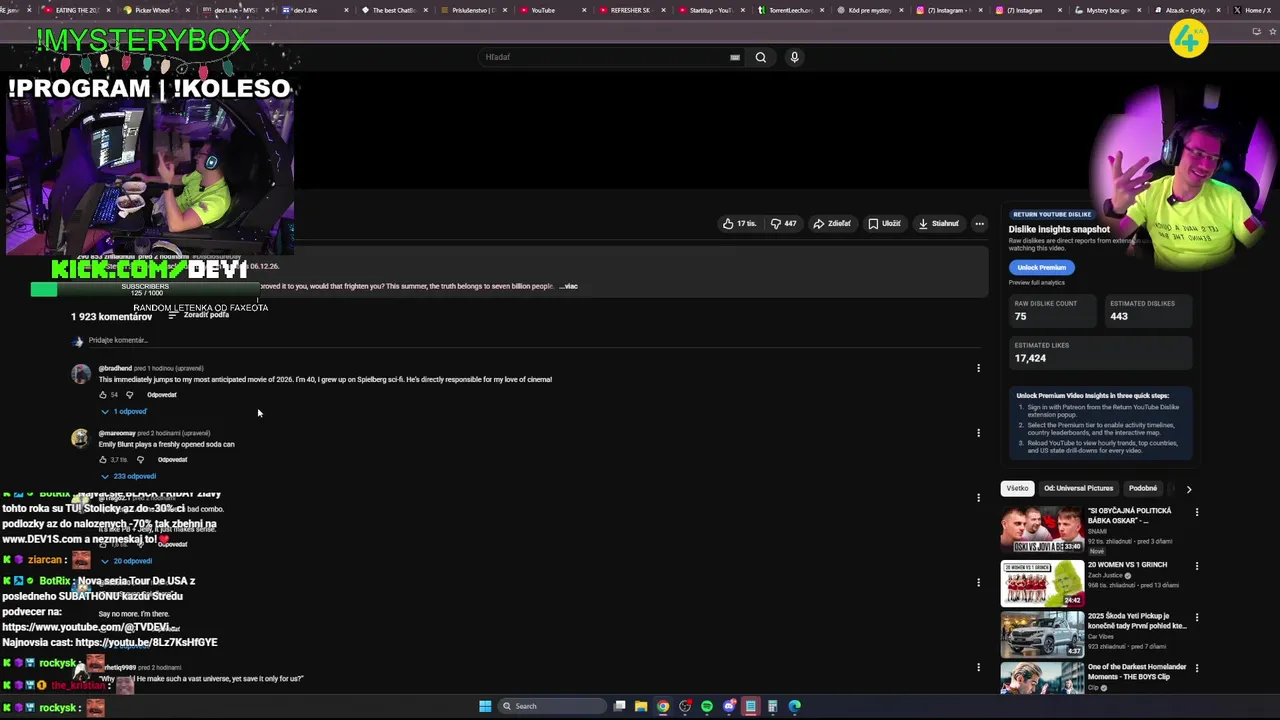The height and width of the screenshot is (720, 1280).
Task: Open Zoradiť podľa sort menu
Action: (199, 315)
